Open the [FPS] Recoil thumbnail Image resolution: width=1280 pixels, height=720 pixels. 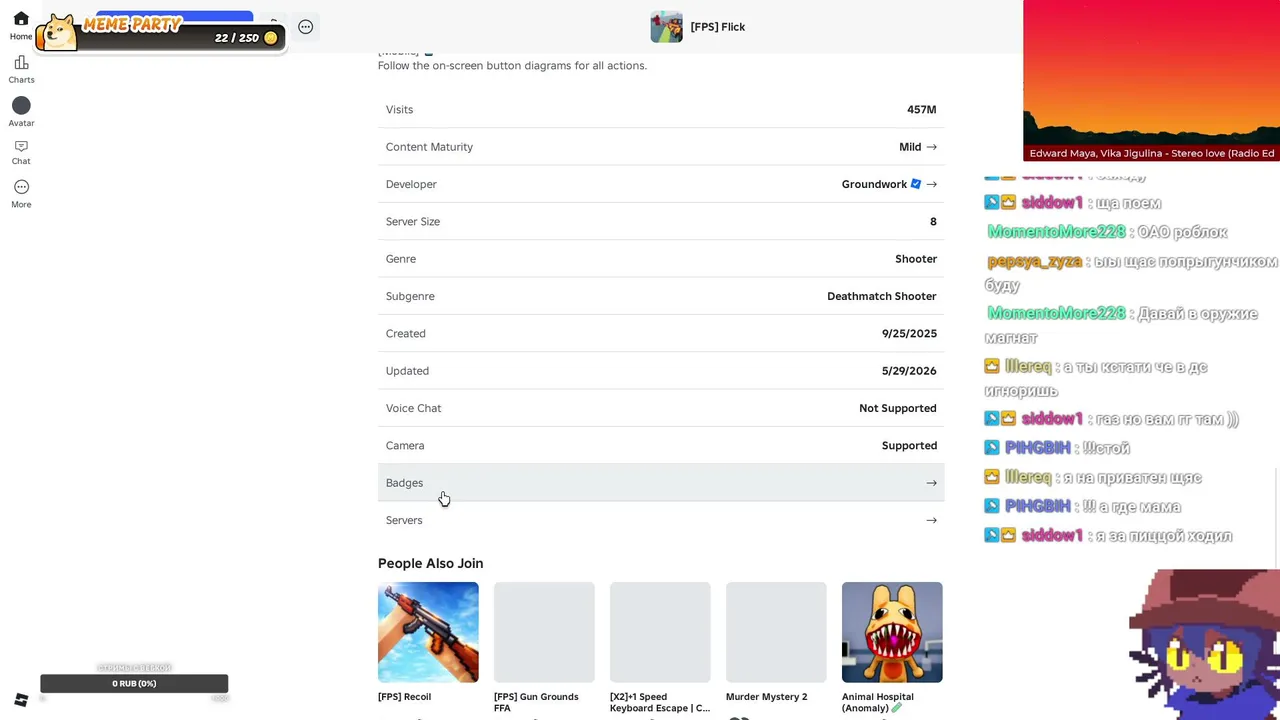(x=428, y=632)
